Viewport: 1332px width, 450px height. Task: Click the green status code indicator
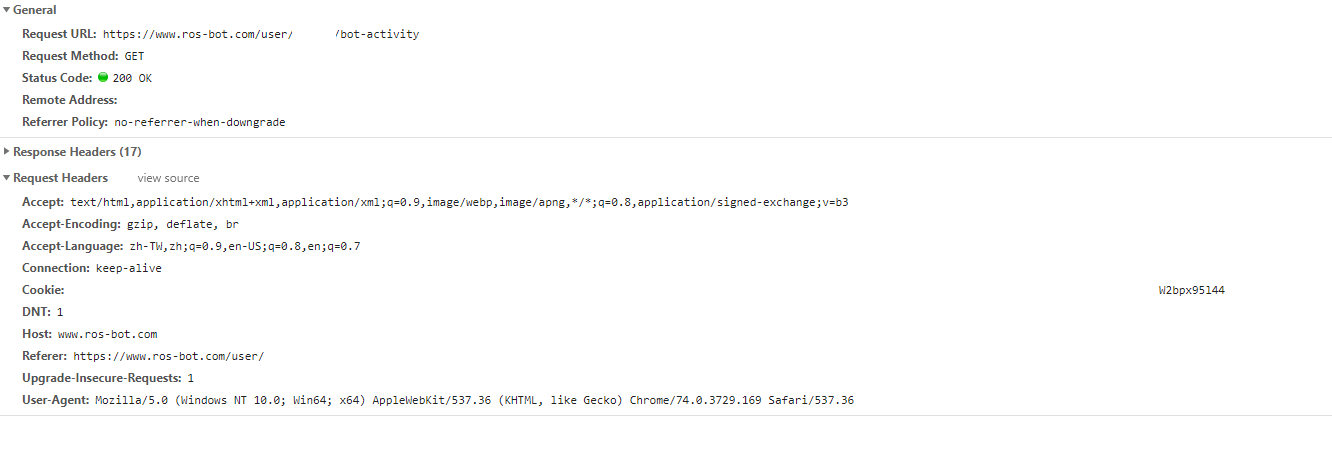[x=103, y=77]
